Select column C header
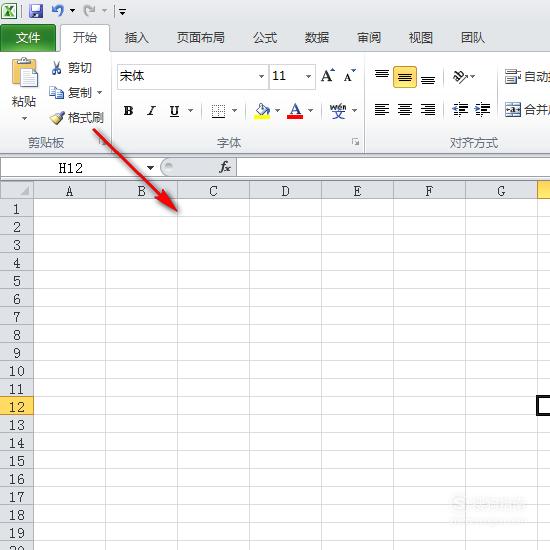This screenshot has width=550, height=550. [x=213, y=191]
